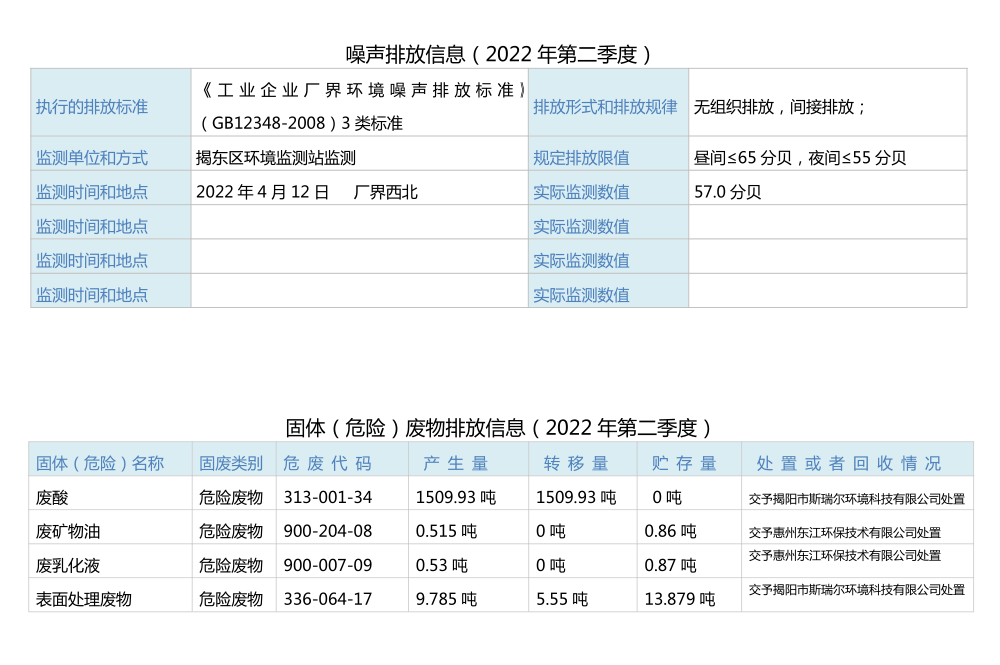Image resolution: width=1000 pixels, height=665 pixels.
Task: Click the code 900-204-08
Action: click(327, 531)
